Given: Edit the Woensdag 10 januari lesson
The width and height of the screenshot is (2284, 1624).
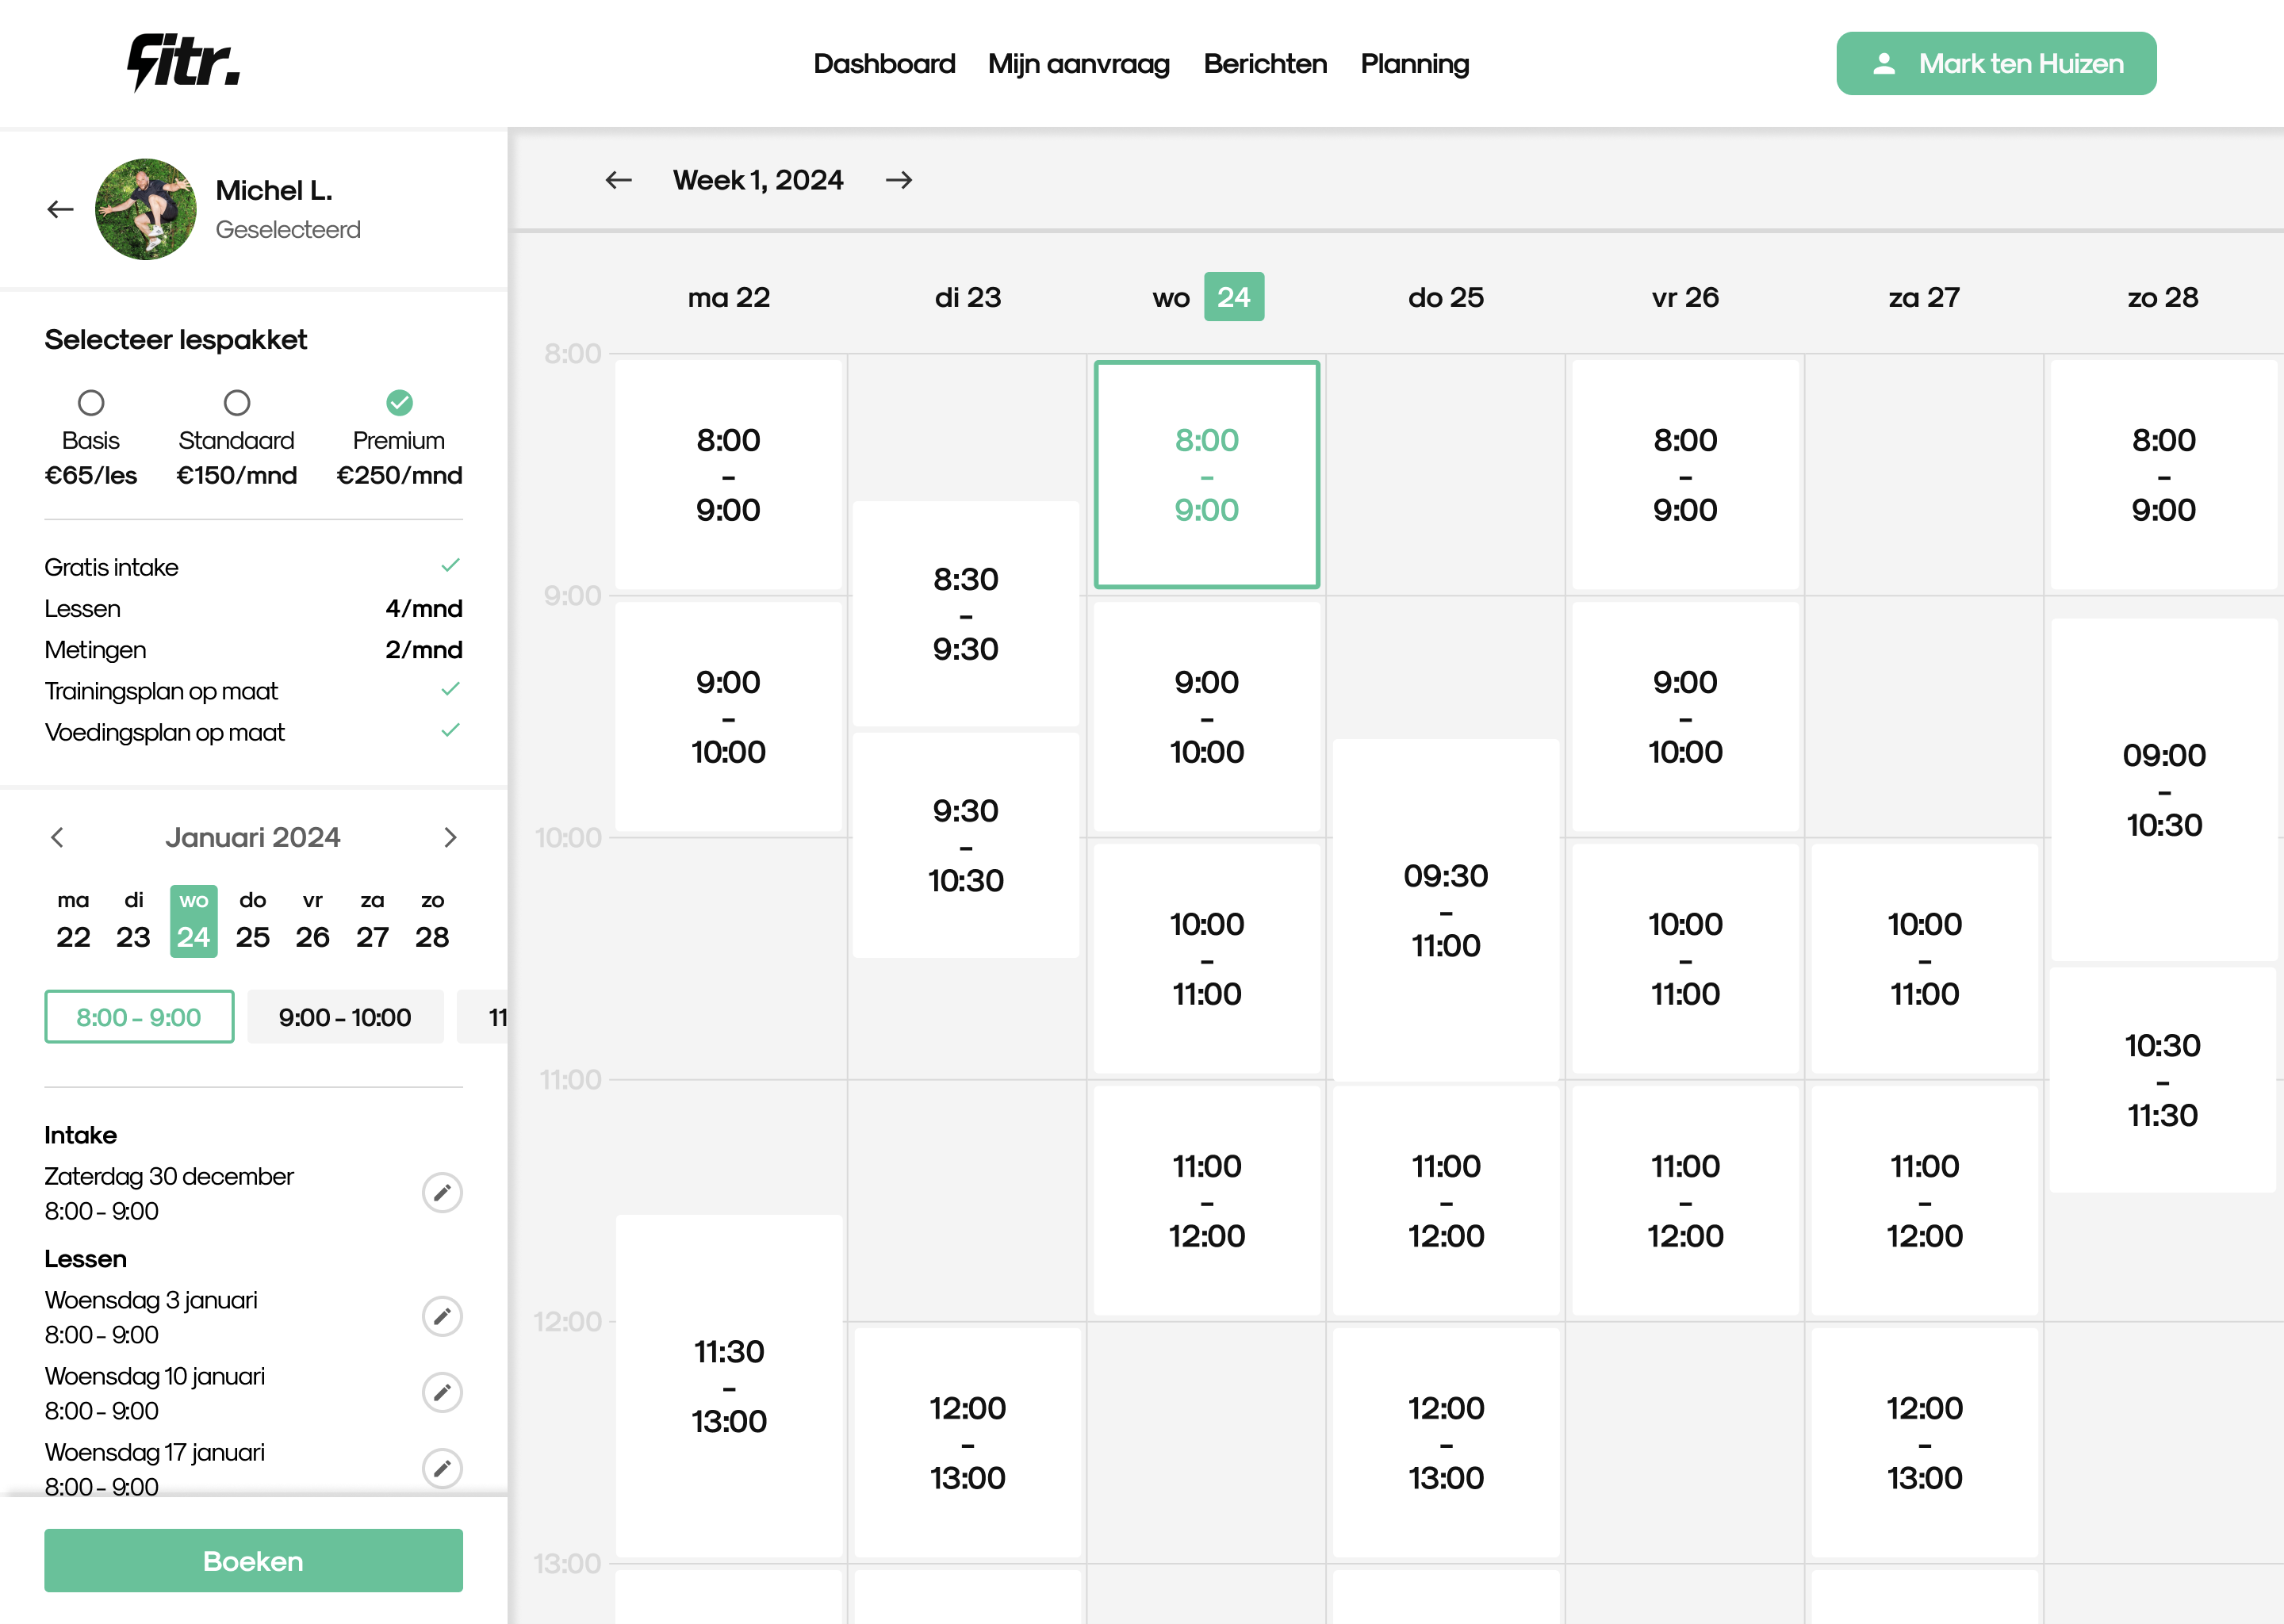Looking at the screenshot, I should tap(442, 1393).
